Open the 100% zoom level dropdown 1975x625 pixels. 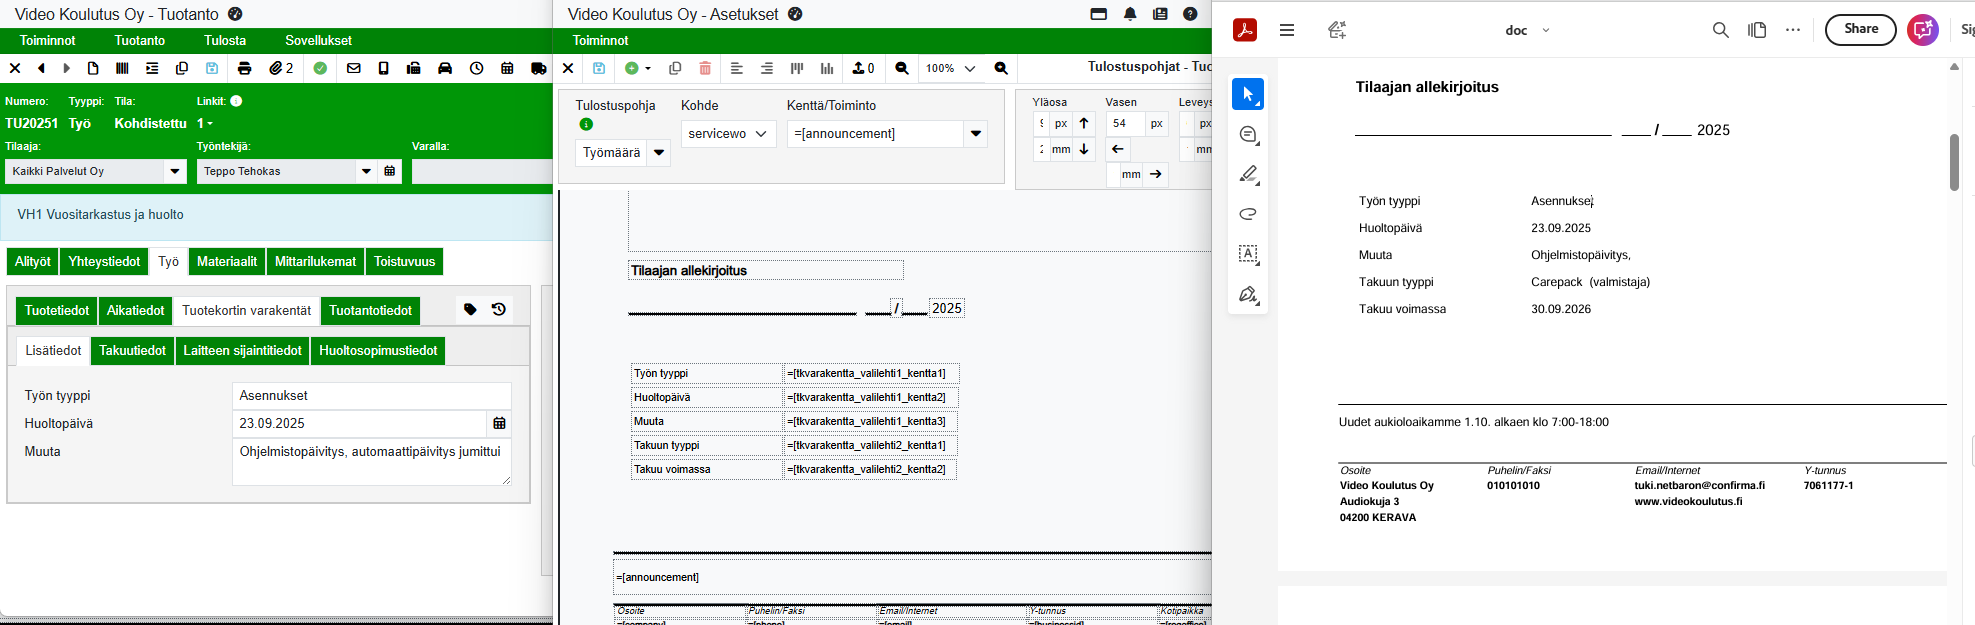click(969, 68)
